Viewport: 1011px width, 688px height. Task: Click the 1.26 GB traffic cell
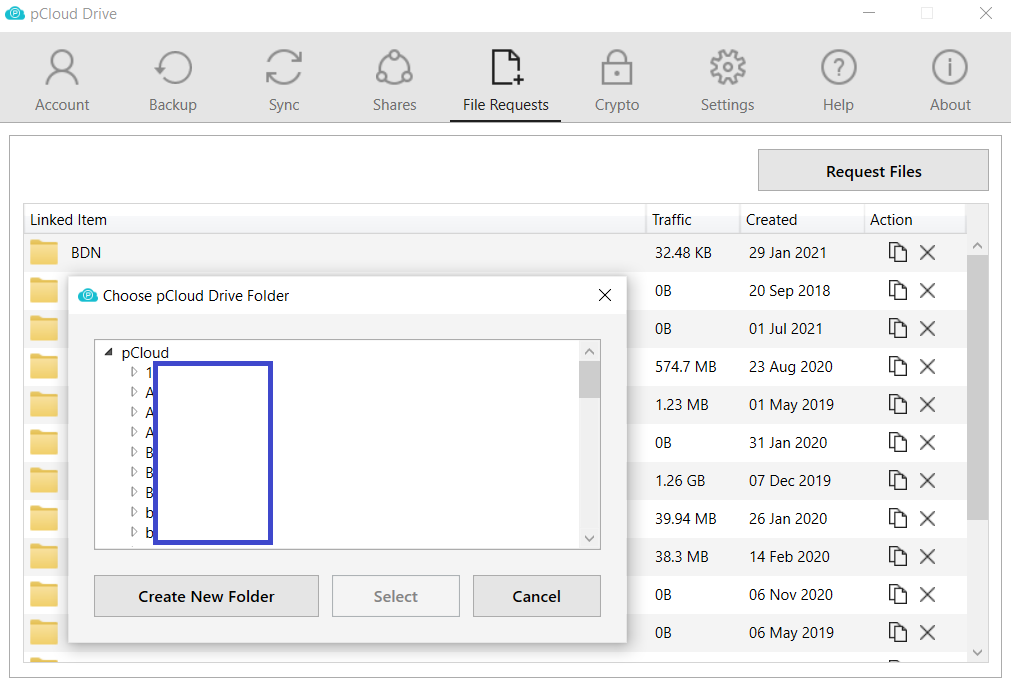(x=680, y=480)
